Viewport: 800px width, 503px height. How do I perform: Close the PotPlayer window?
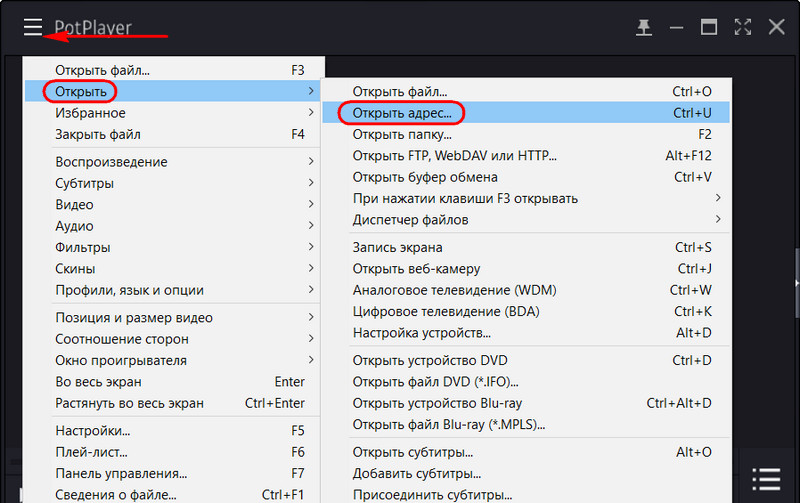point(777,27)
